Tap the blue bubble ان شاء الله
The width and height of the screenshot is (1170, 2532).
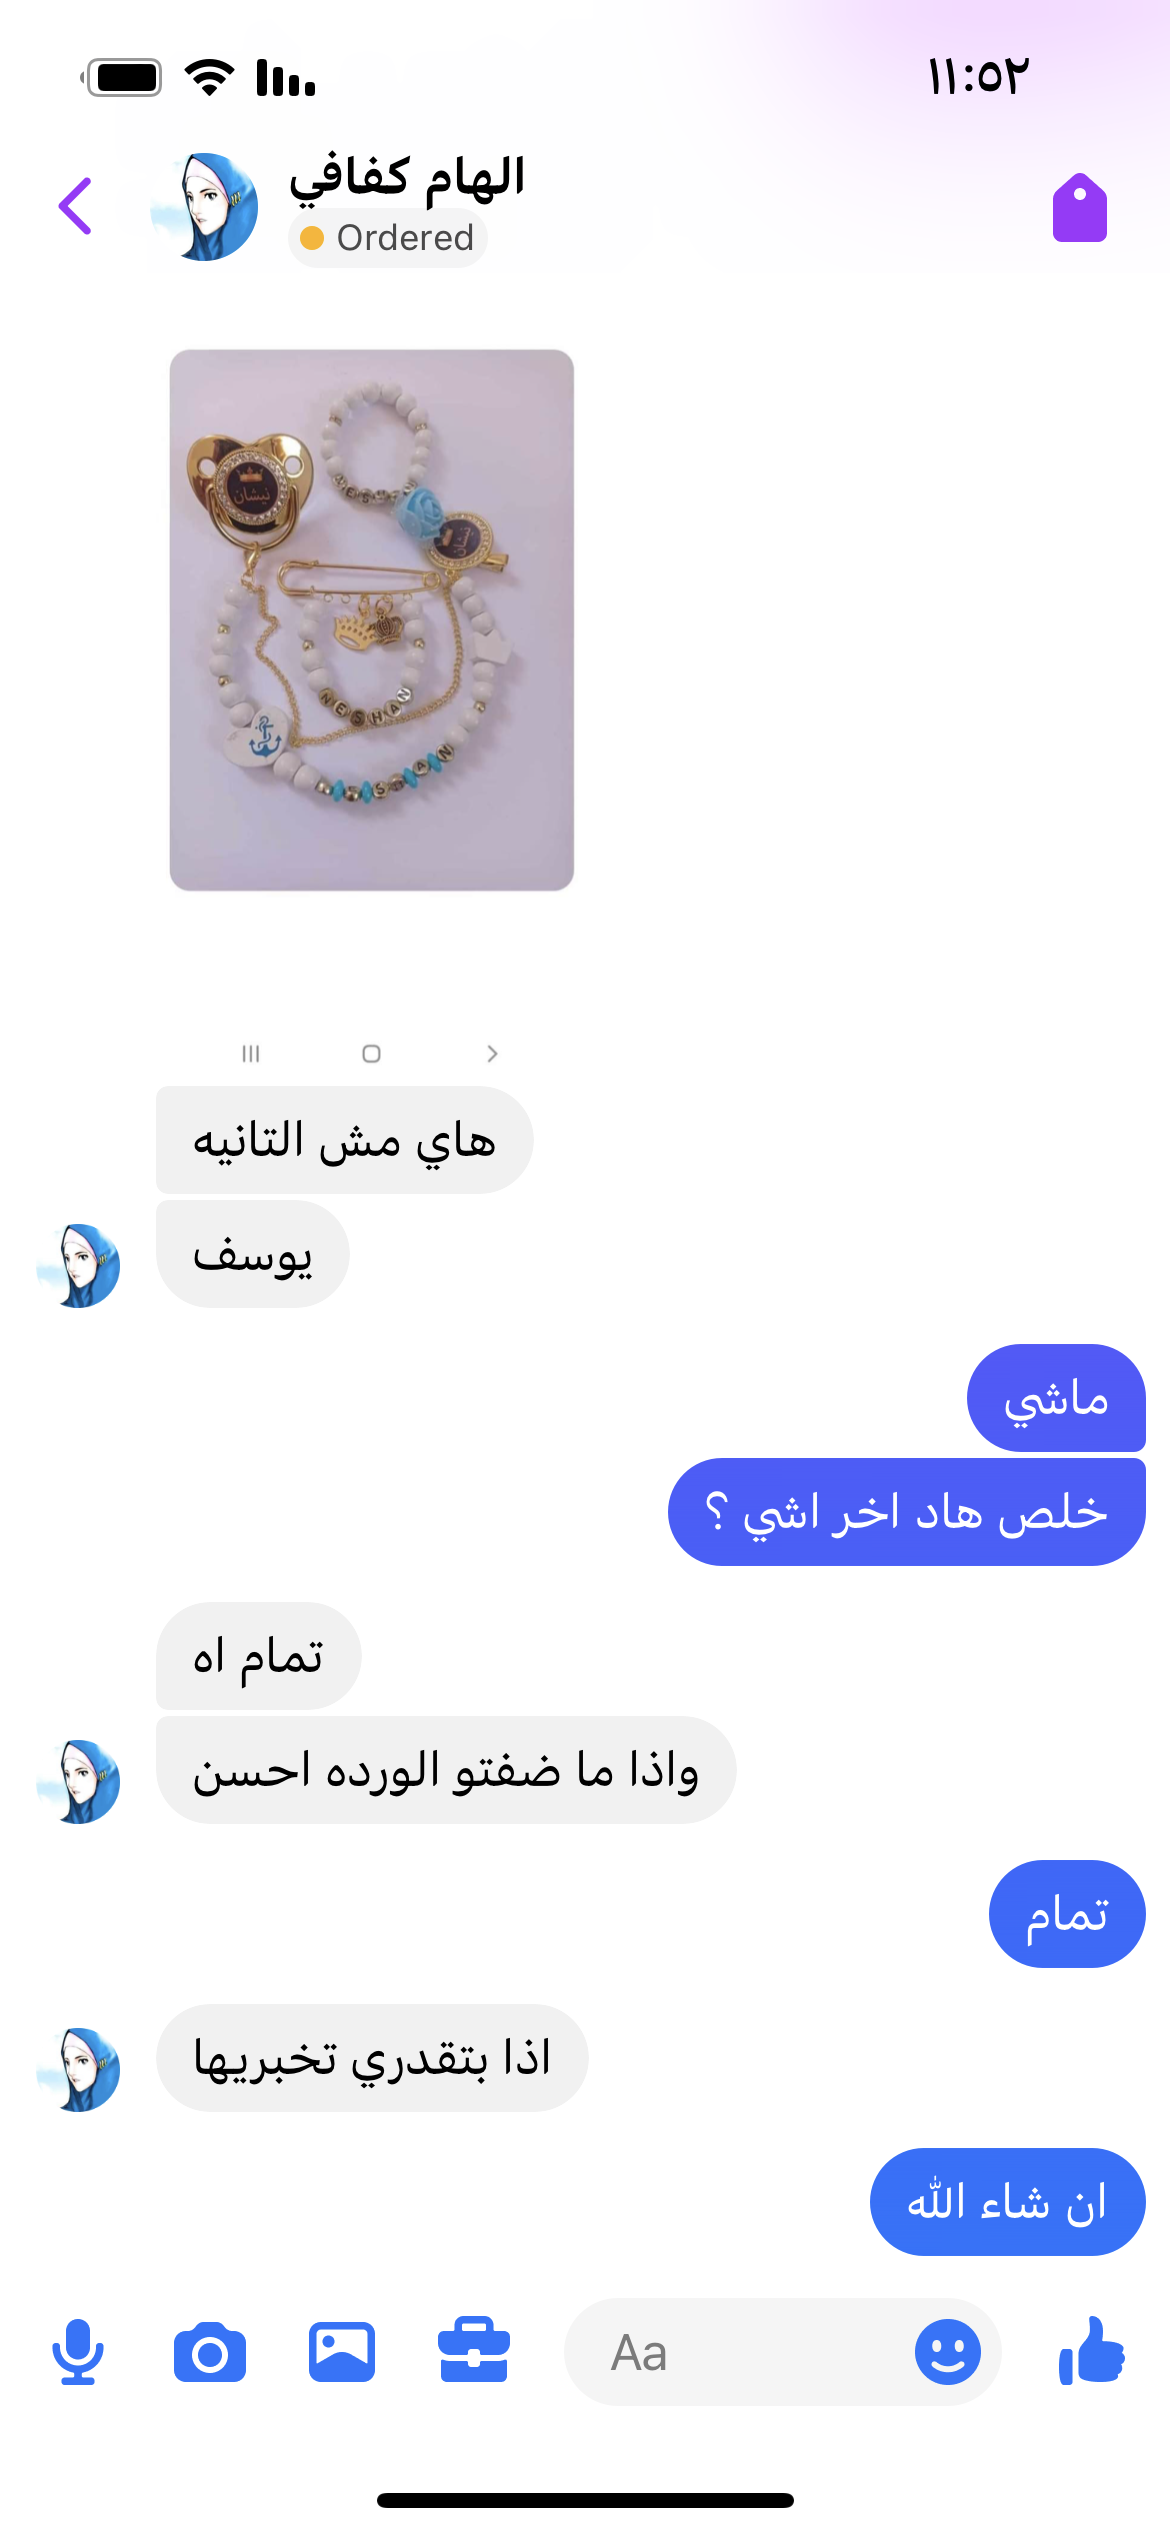(1007, 2202)
